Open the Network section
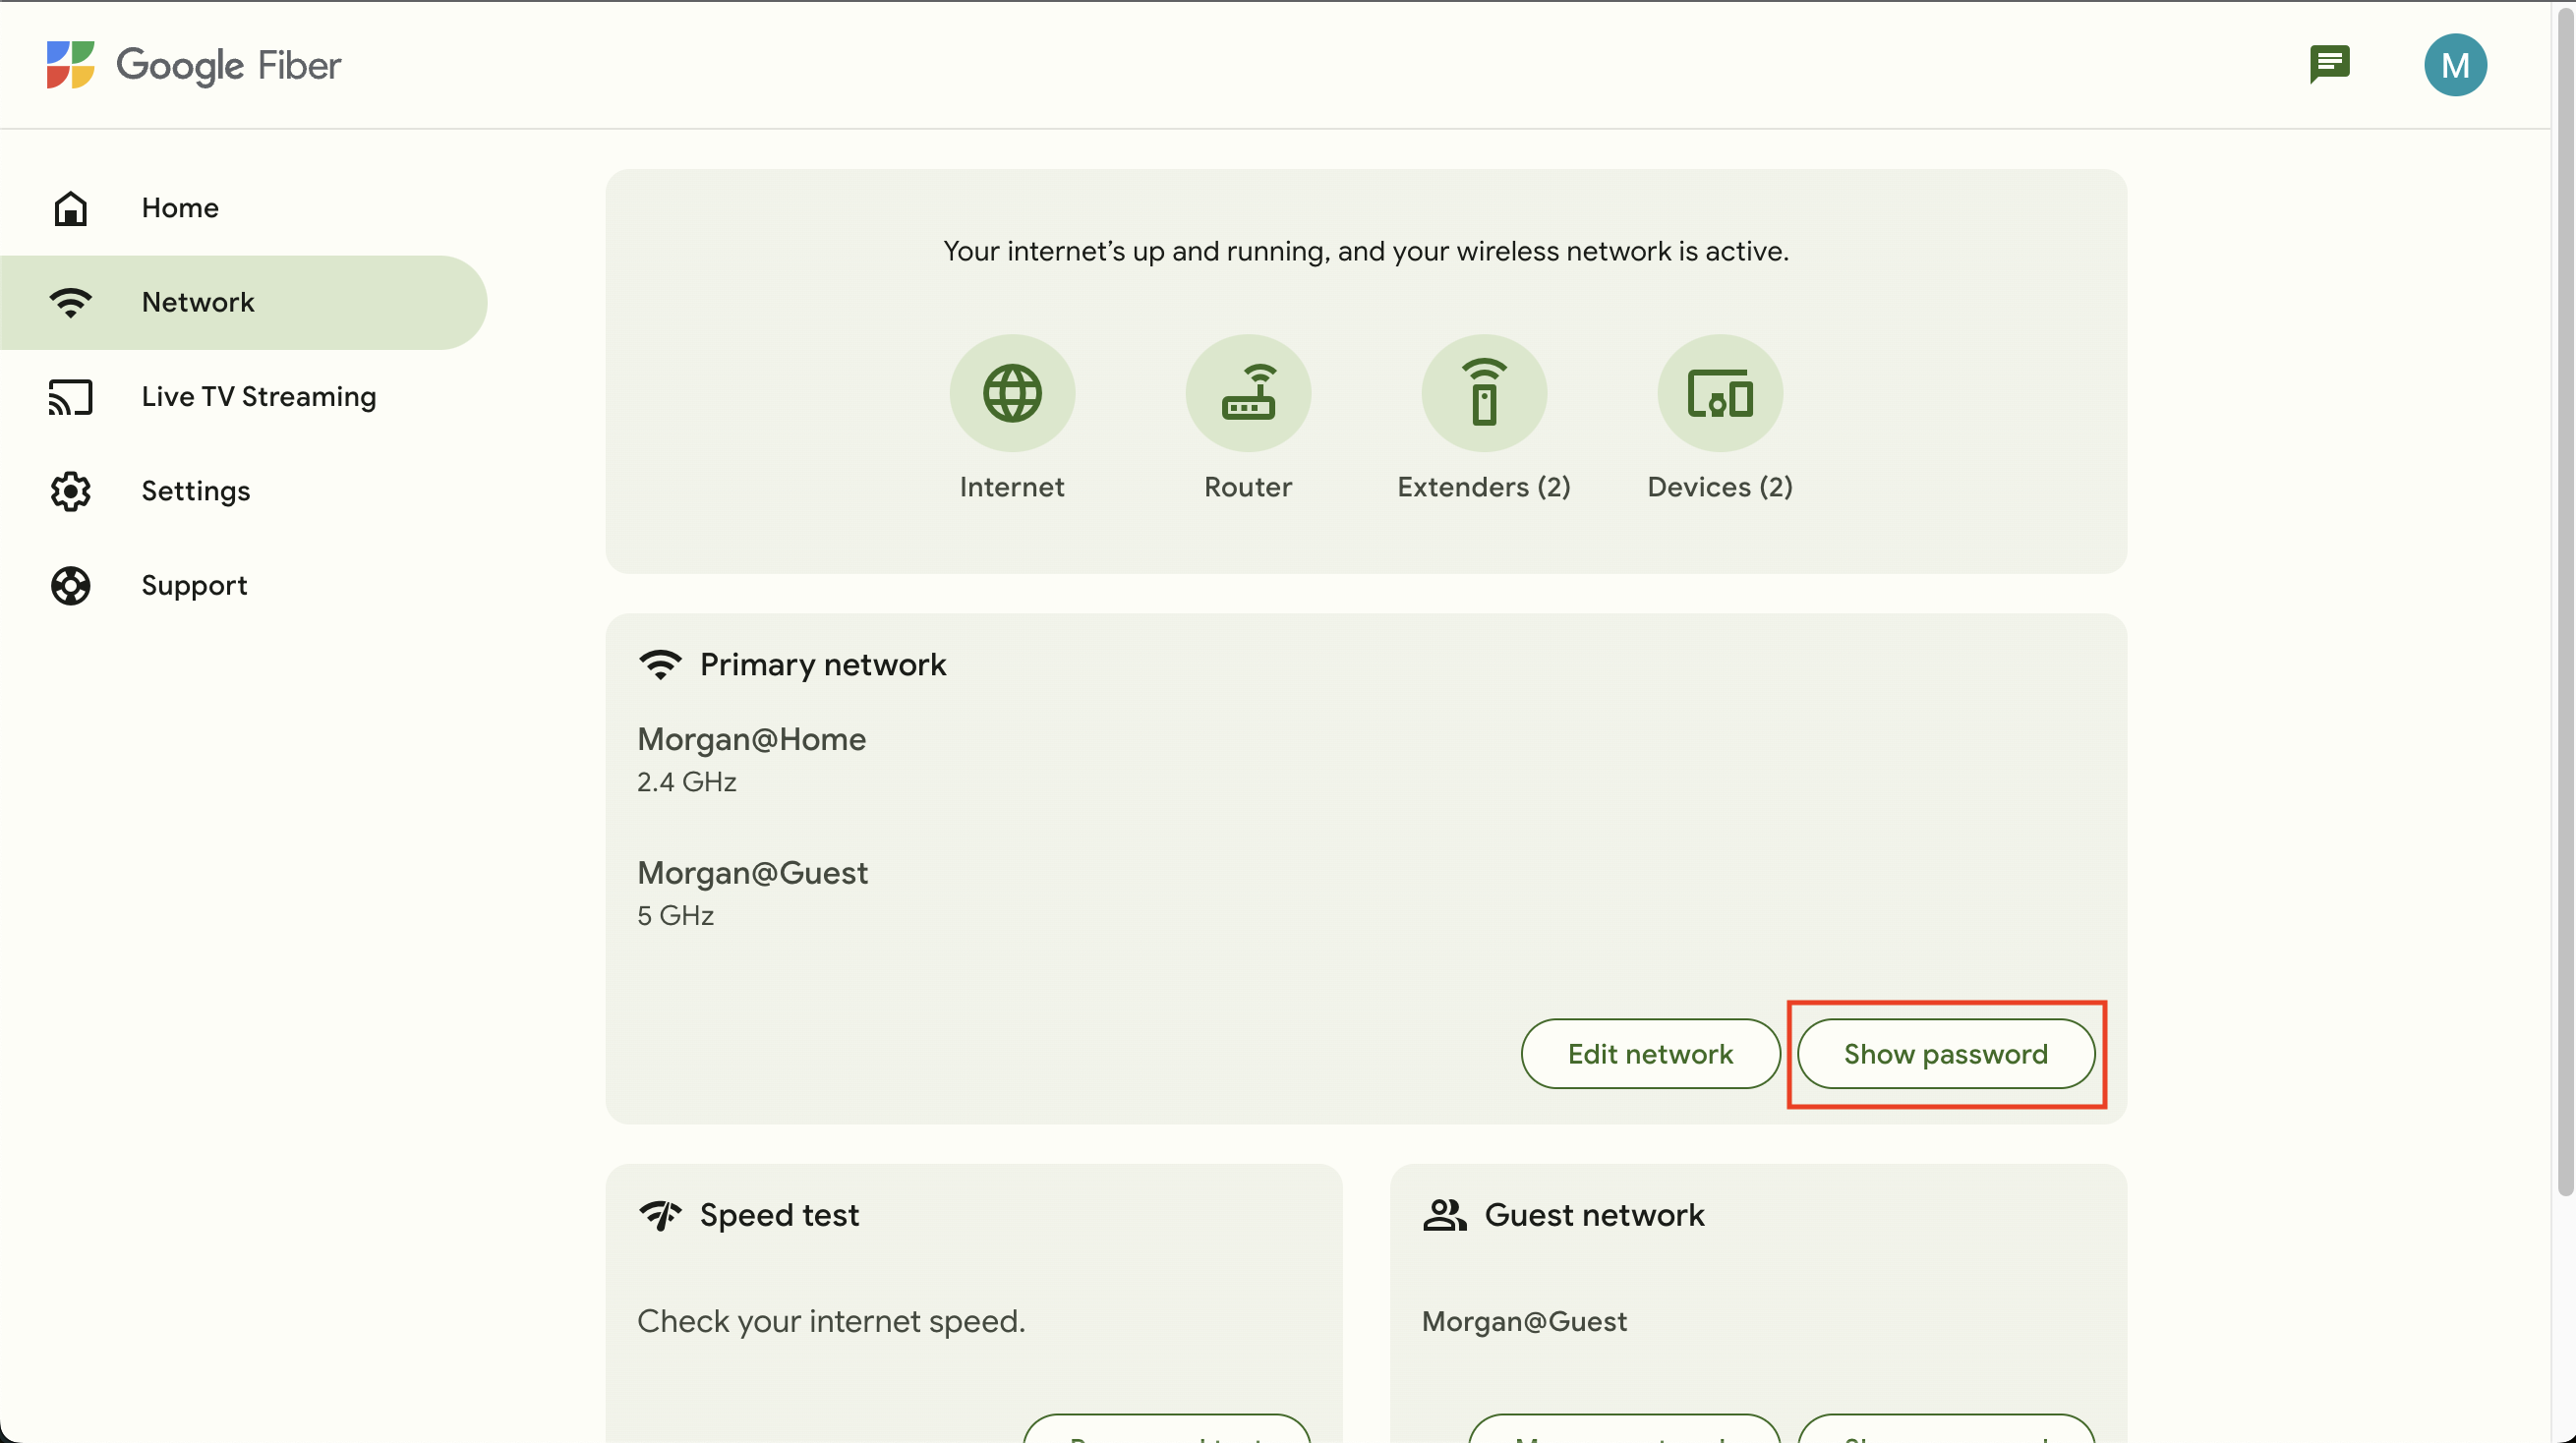Image resolution: width=2576 pixels, height=1443 pixels. point(199,303)
